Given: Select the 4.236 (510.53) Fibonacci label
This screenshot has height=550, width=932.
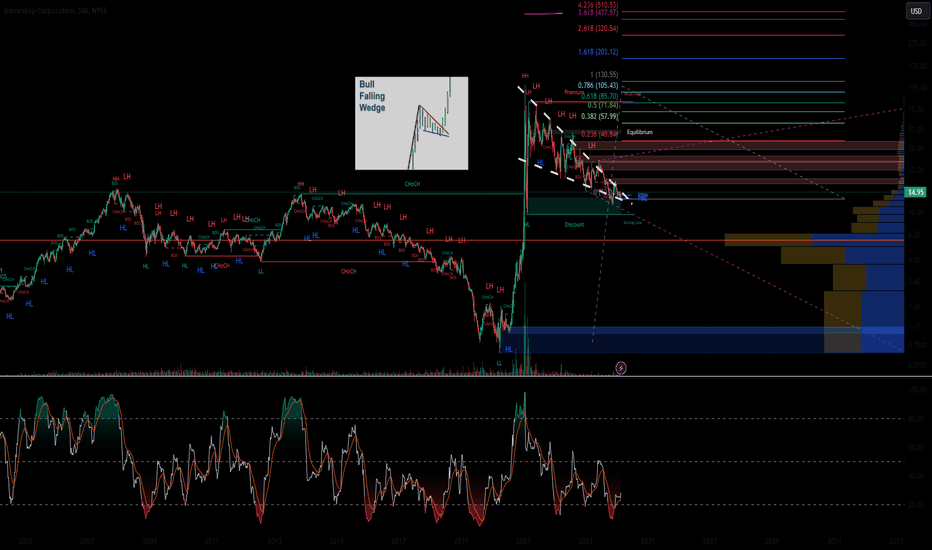Looking at the screenshot, I should click(598, 5).
